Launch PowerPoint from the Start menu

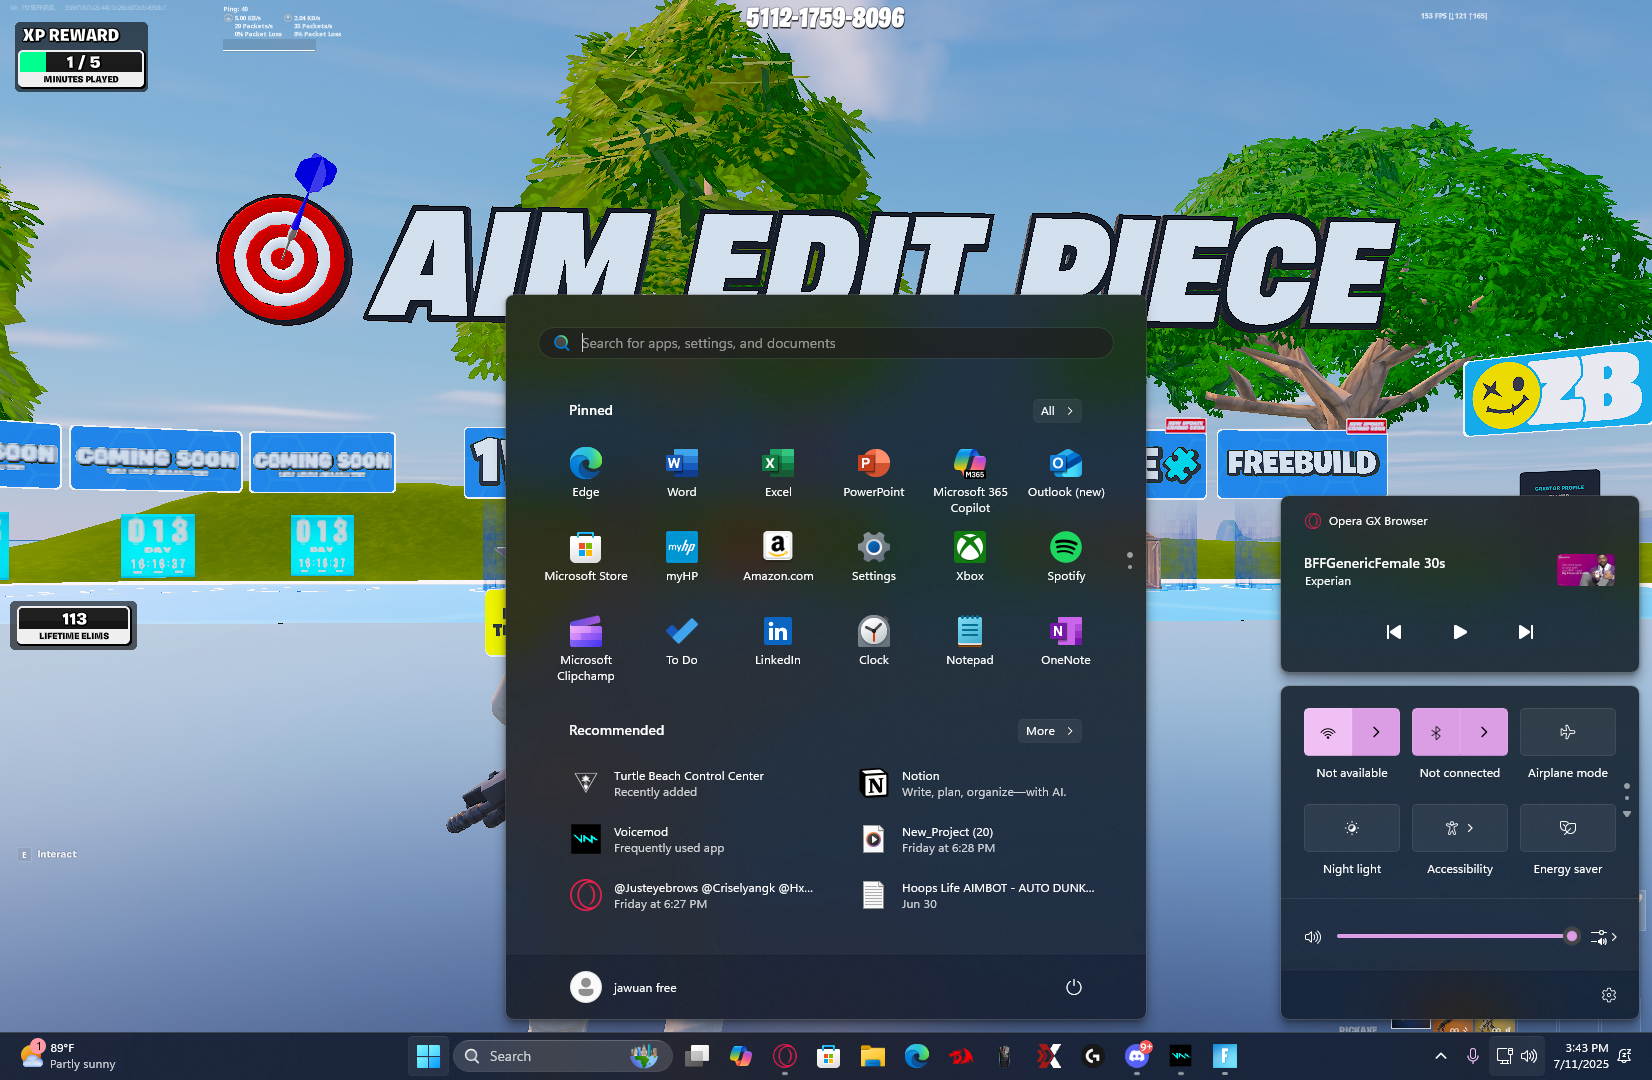point(873,472)
